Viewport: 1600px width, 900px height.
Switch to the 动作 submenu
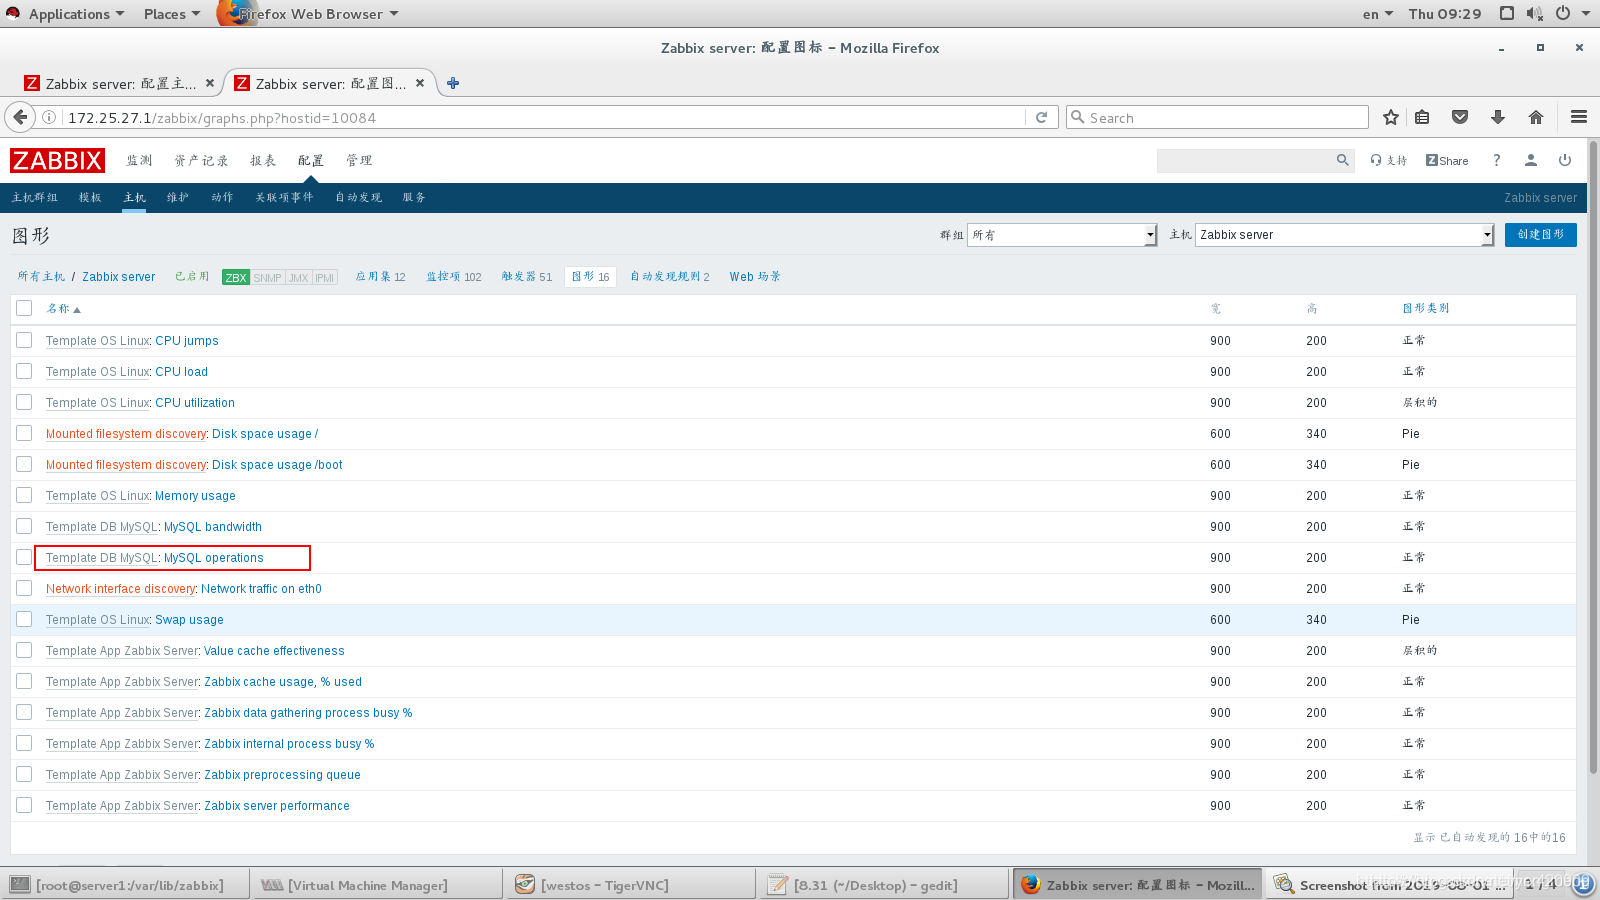click(222, 197)
